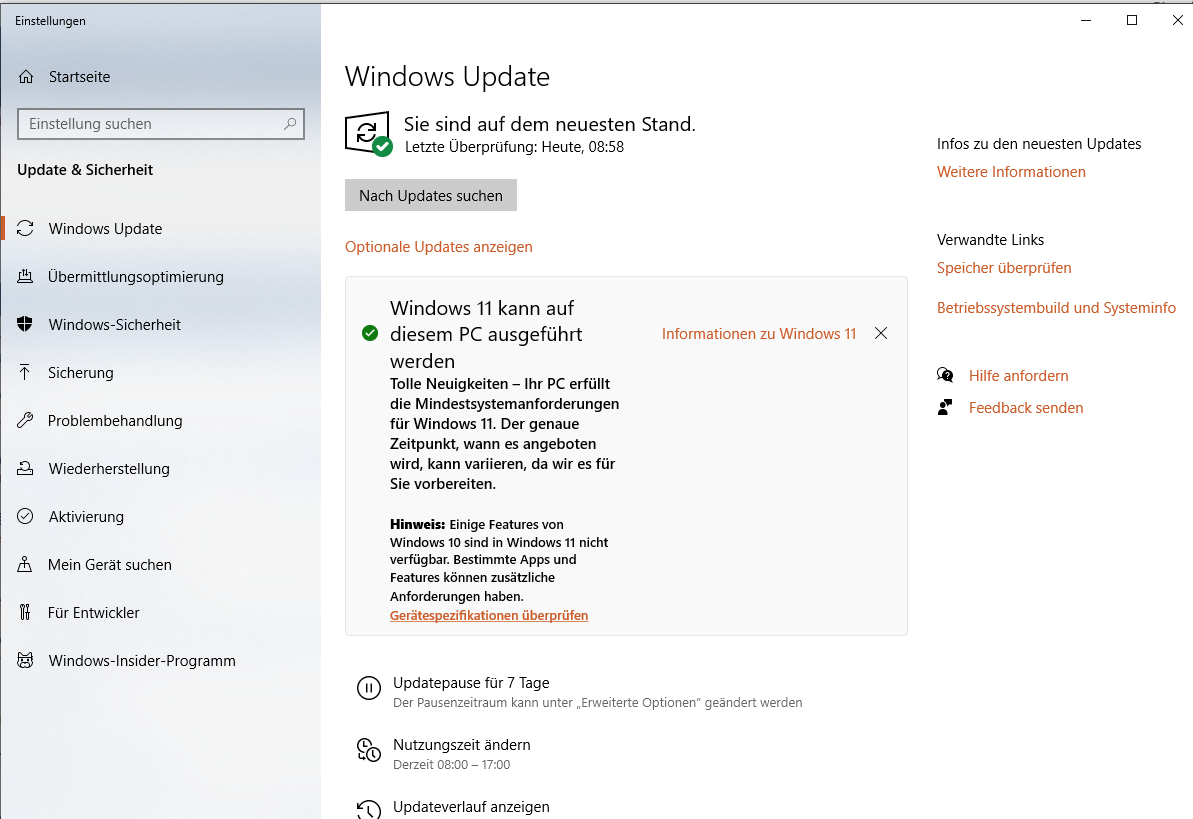Click the Windows Update sync icon in sidebar
1193x819 pixels.
pyautogui.click(x=25, y=228)
